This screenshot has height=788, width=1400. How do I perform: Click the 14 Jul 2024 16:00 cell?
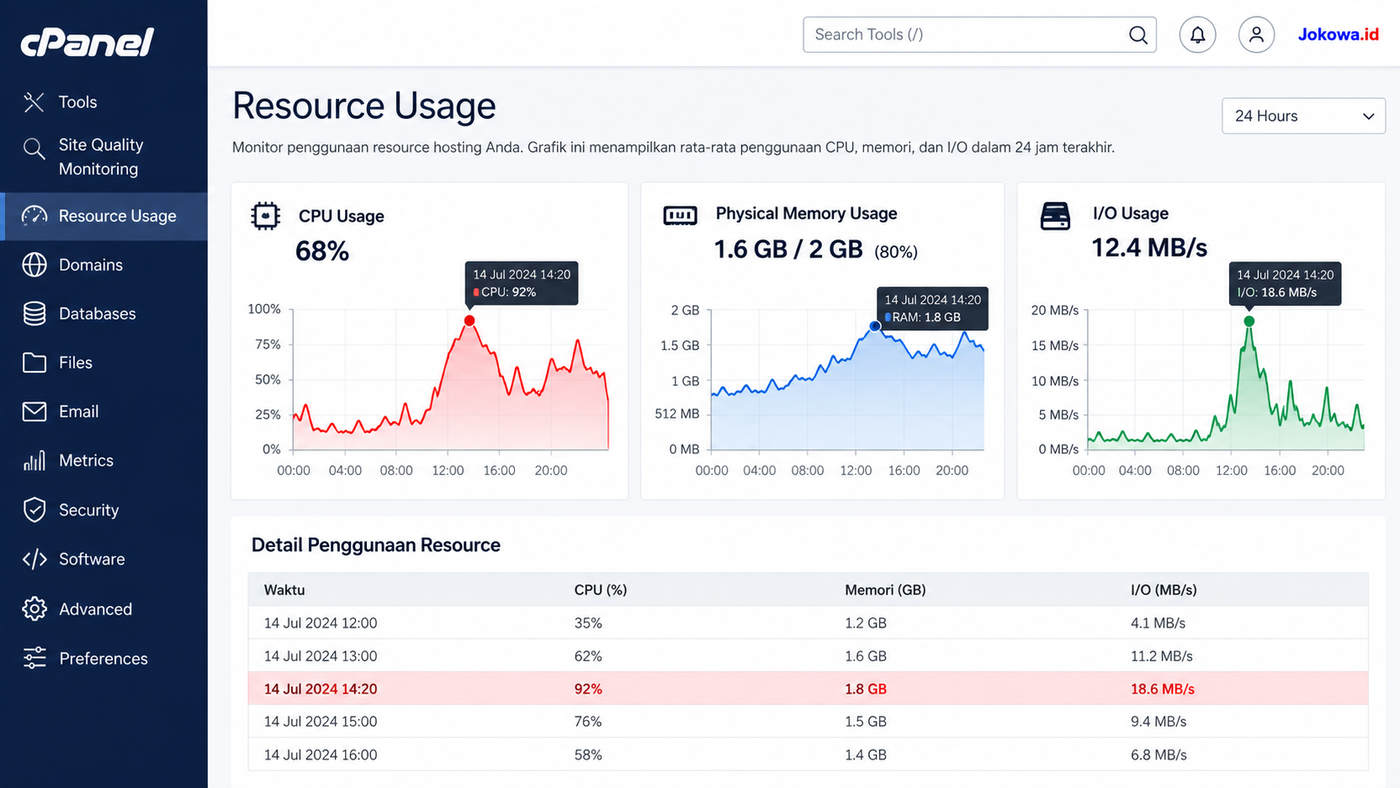[x=321, y=755]
